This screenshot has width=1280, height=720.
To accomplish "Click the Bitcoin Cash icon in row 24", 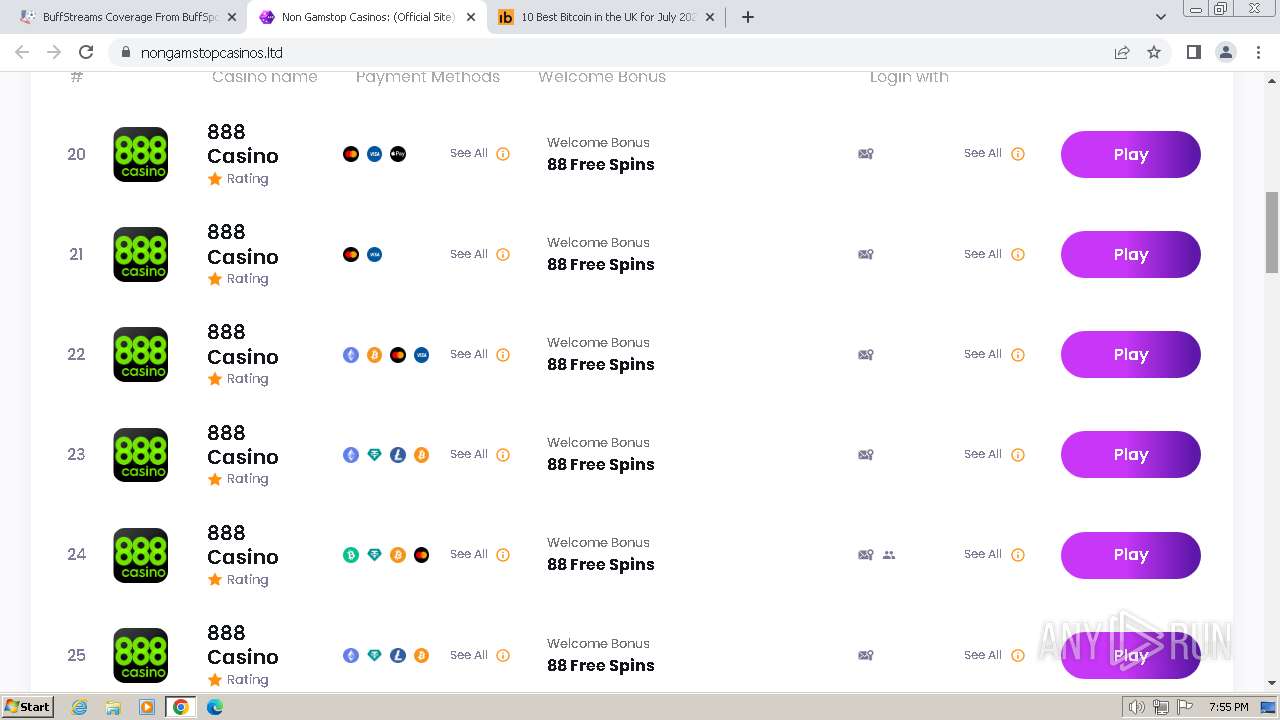I will pos(351,555).
